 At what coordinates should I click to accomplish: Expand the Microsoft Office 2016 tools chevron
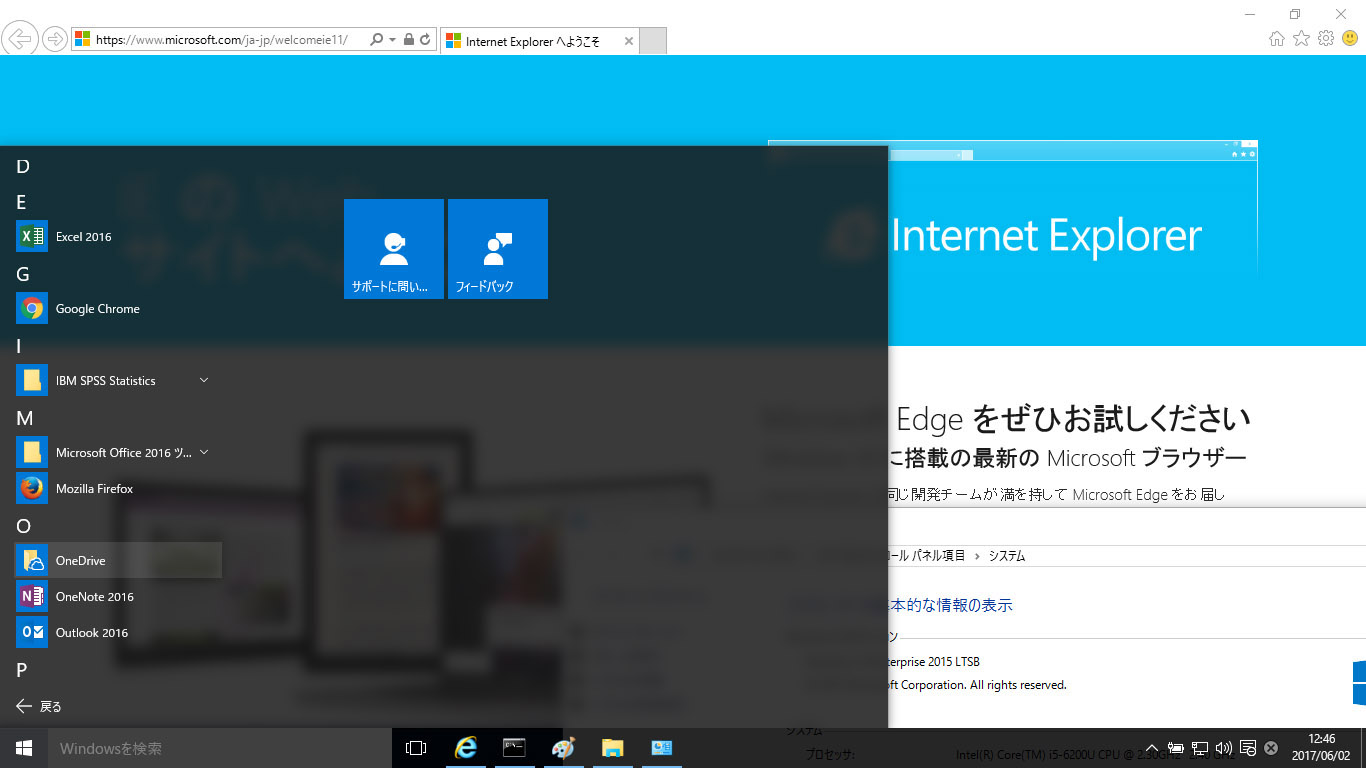[204, 452]
